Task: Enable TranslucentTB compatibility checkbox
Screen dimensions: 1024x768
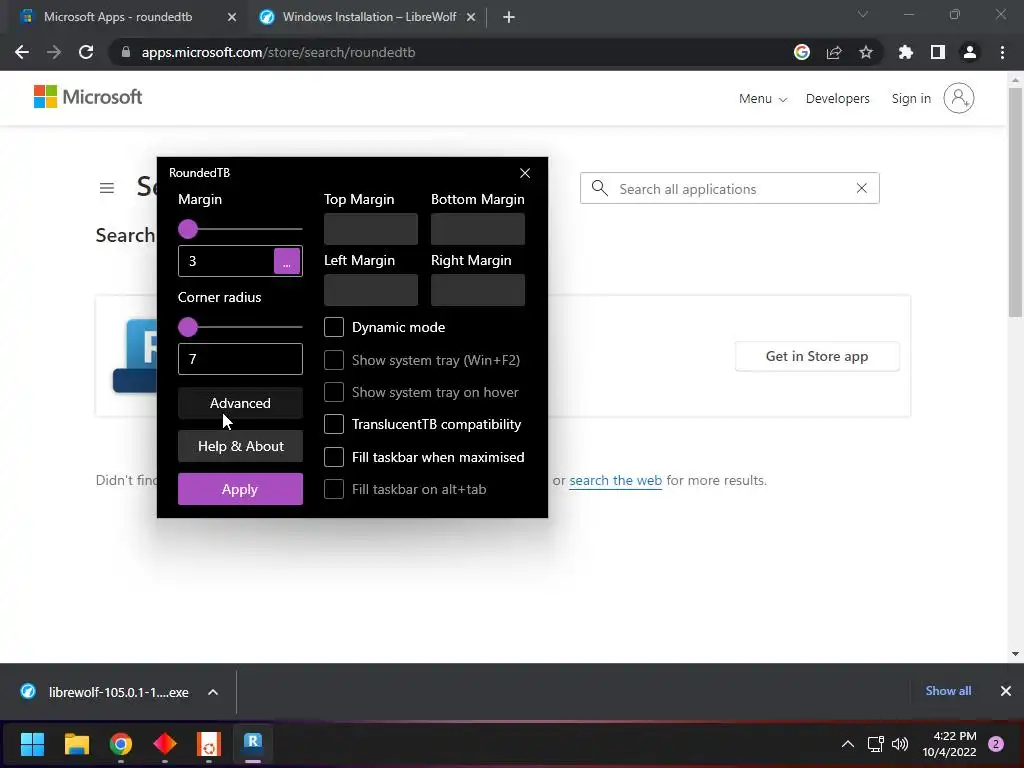Action: coord(334,424)
